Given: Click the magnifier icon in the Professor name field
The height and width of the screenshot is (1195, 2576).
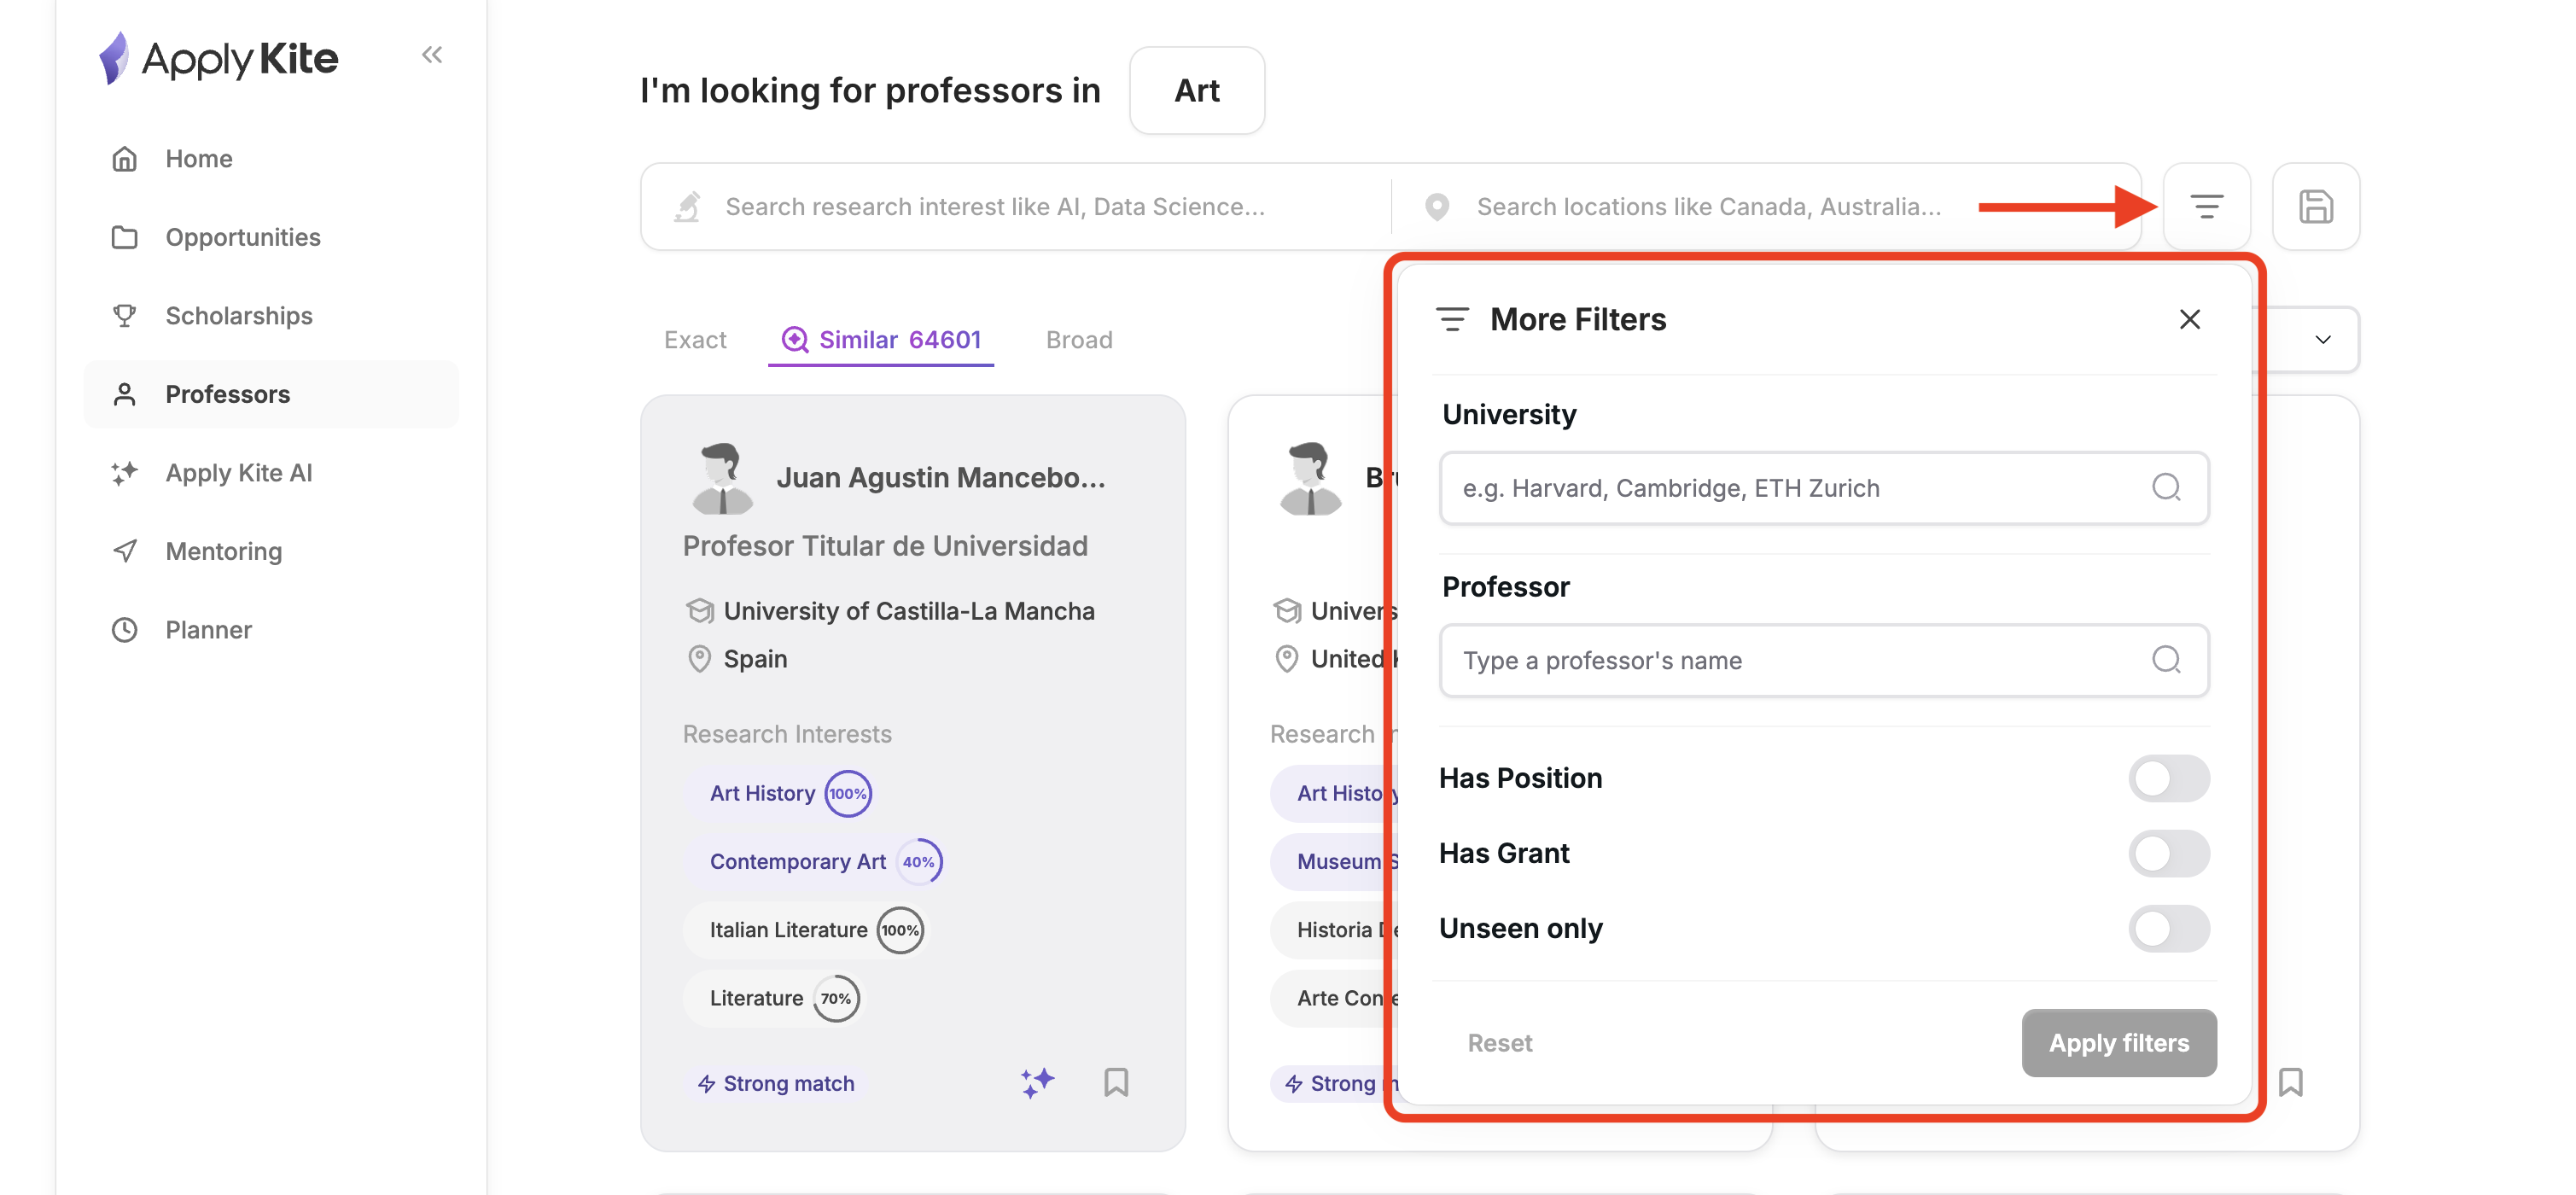Looking at the screenshot, I should click(2165, 660).
